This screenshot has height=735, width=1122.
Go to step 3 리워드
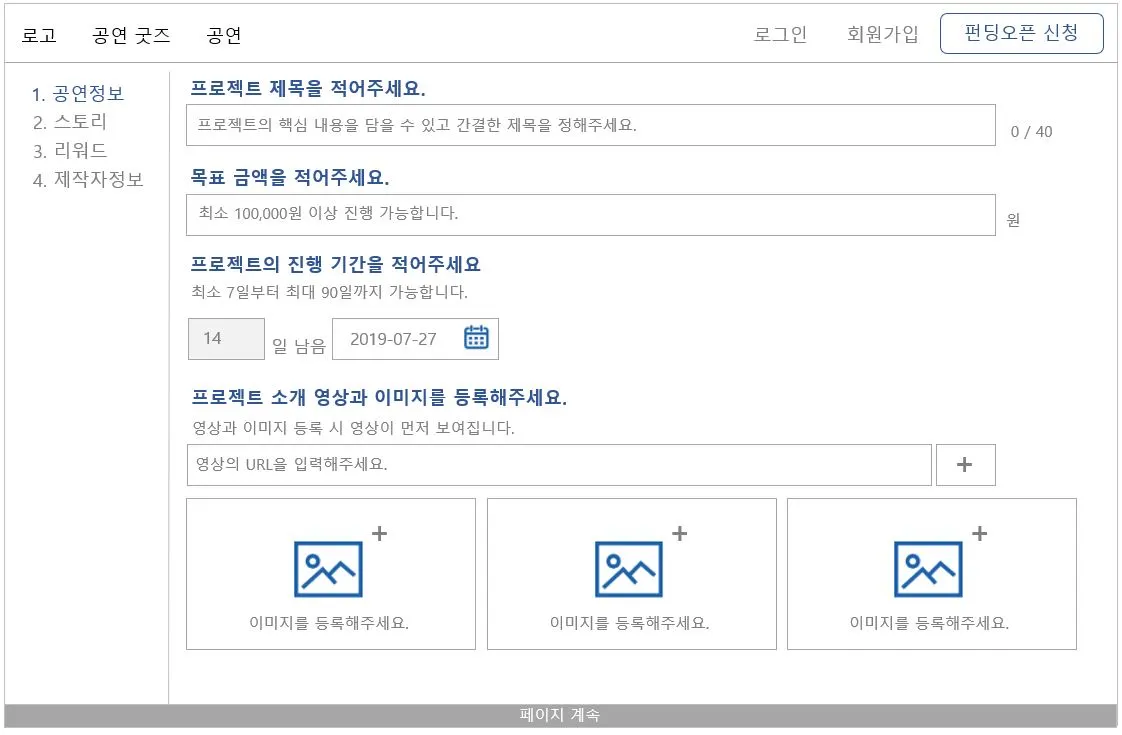pyautogui.click(x=68, y=150)
